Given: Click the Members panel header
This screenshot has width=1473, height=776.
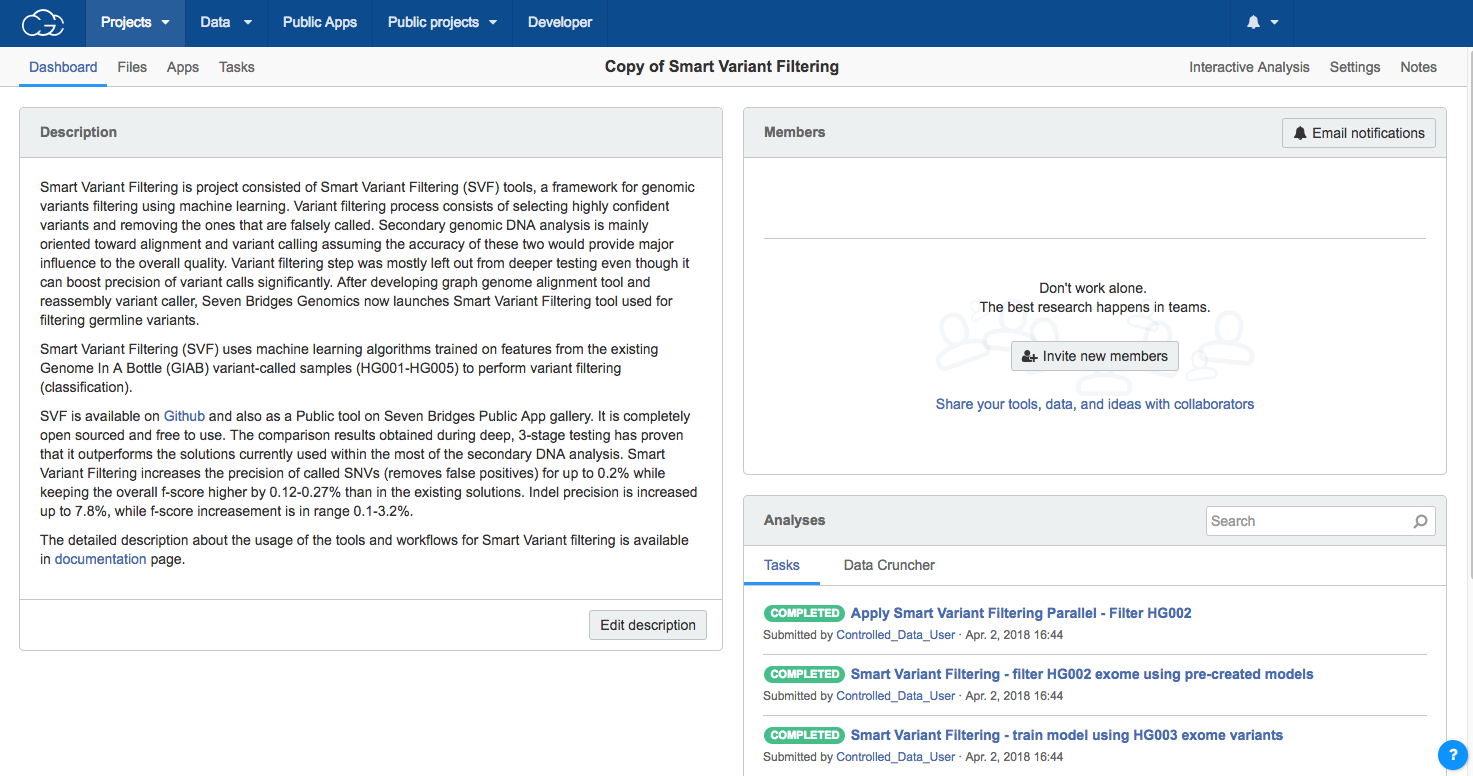Looking at the screenshot, I should (x=1095, y=132).
